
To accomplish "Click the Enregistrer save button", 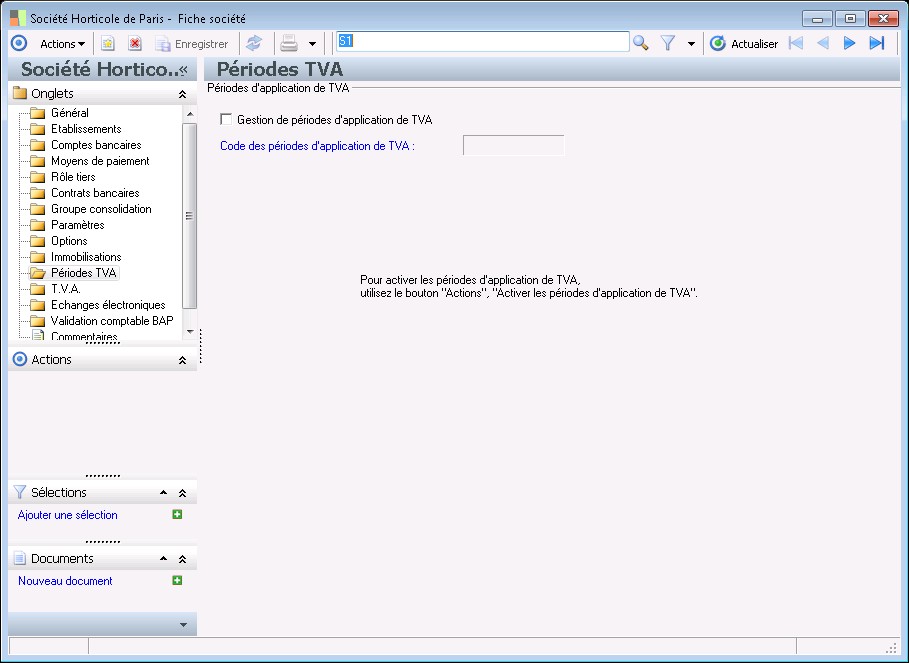I will pos(192,44).
